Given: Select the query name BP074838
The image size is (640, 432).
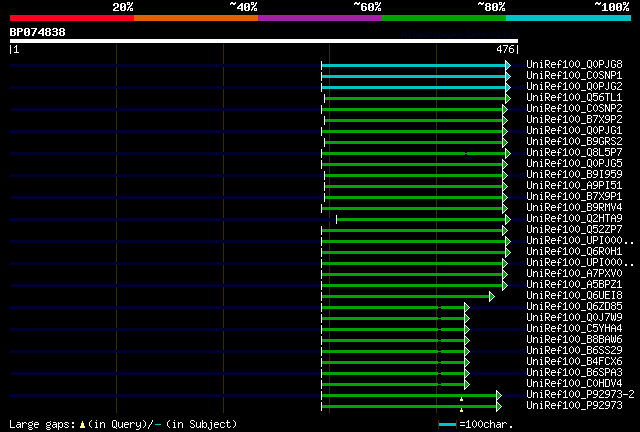Looking at the screenshot, I should pyautogui.click(x=38, y=32).
